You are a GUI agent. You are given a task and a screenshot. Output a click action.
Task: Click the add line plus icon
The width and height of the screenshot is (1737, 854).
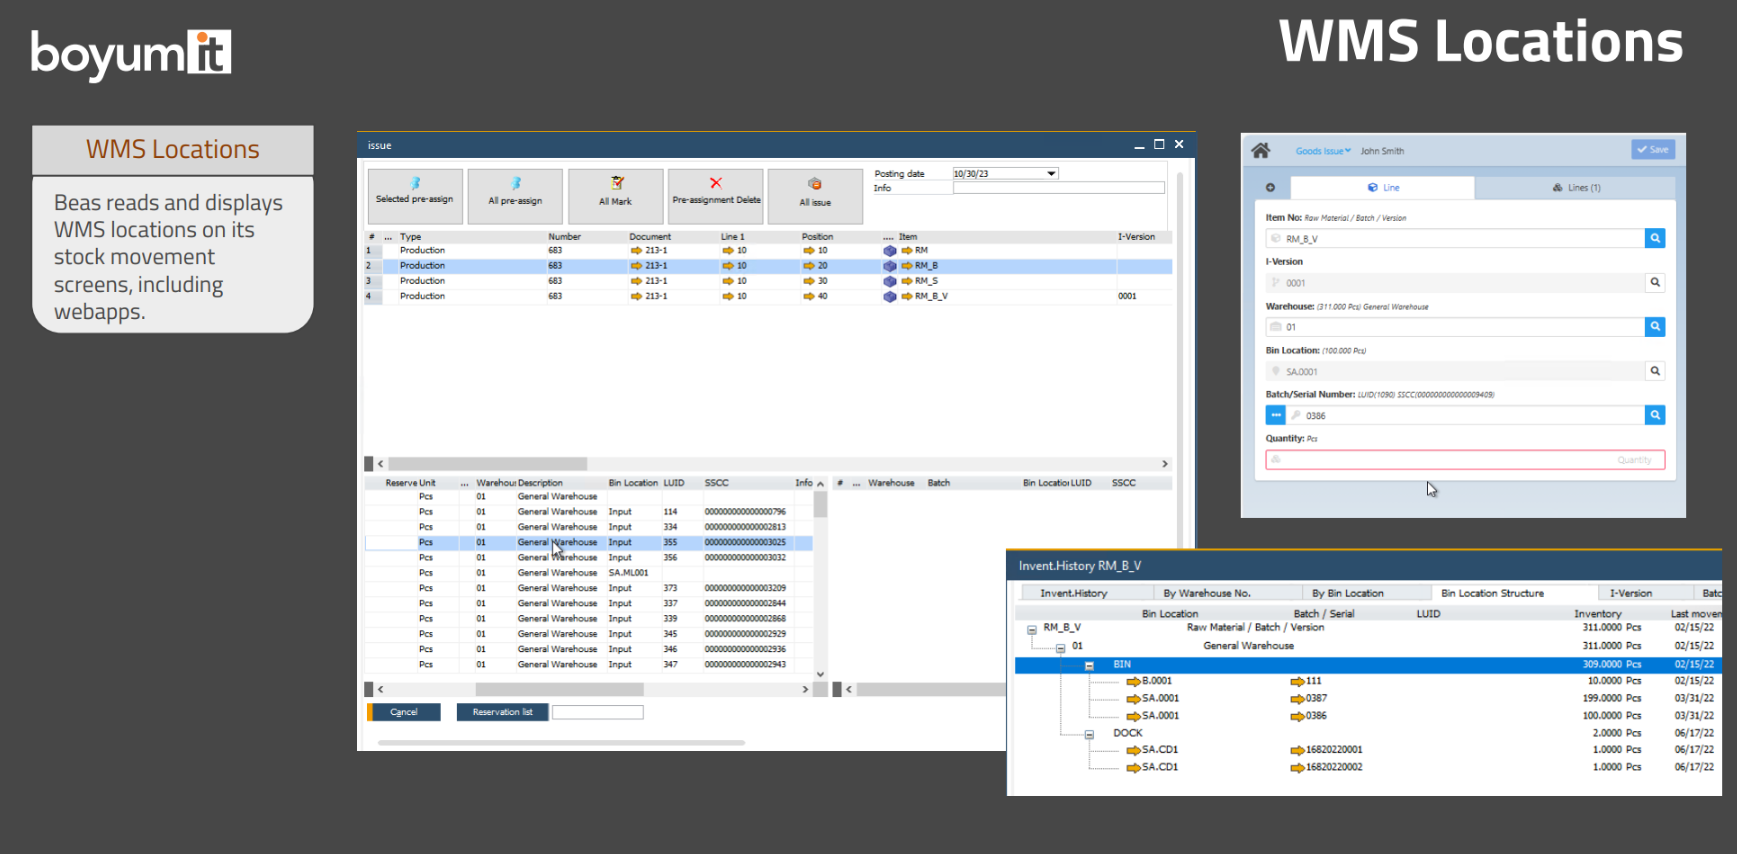click(x=1270, y=187)
